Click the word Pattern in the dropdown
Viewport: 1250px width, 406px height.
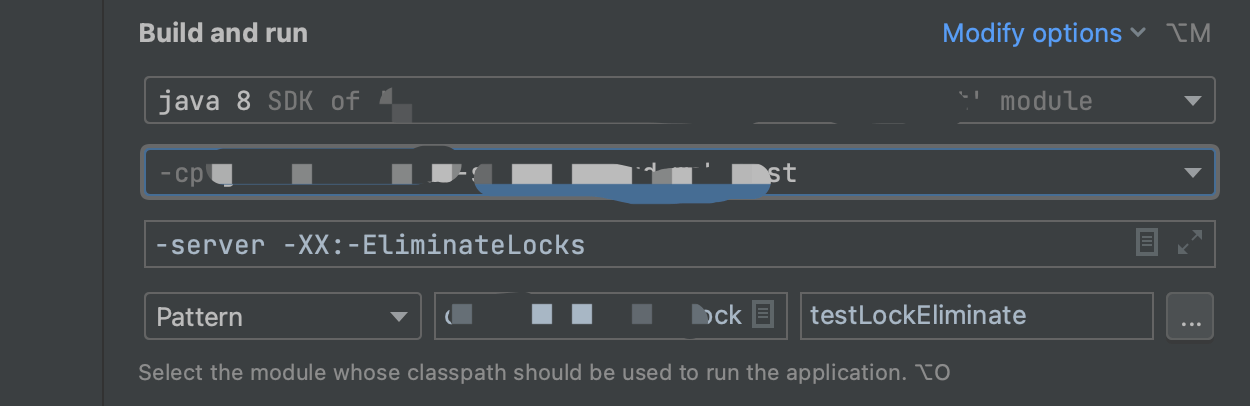(200, 317)
